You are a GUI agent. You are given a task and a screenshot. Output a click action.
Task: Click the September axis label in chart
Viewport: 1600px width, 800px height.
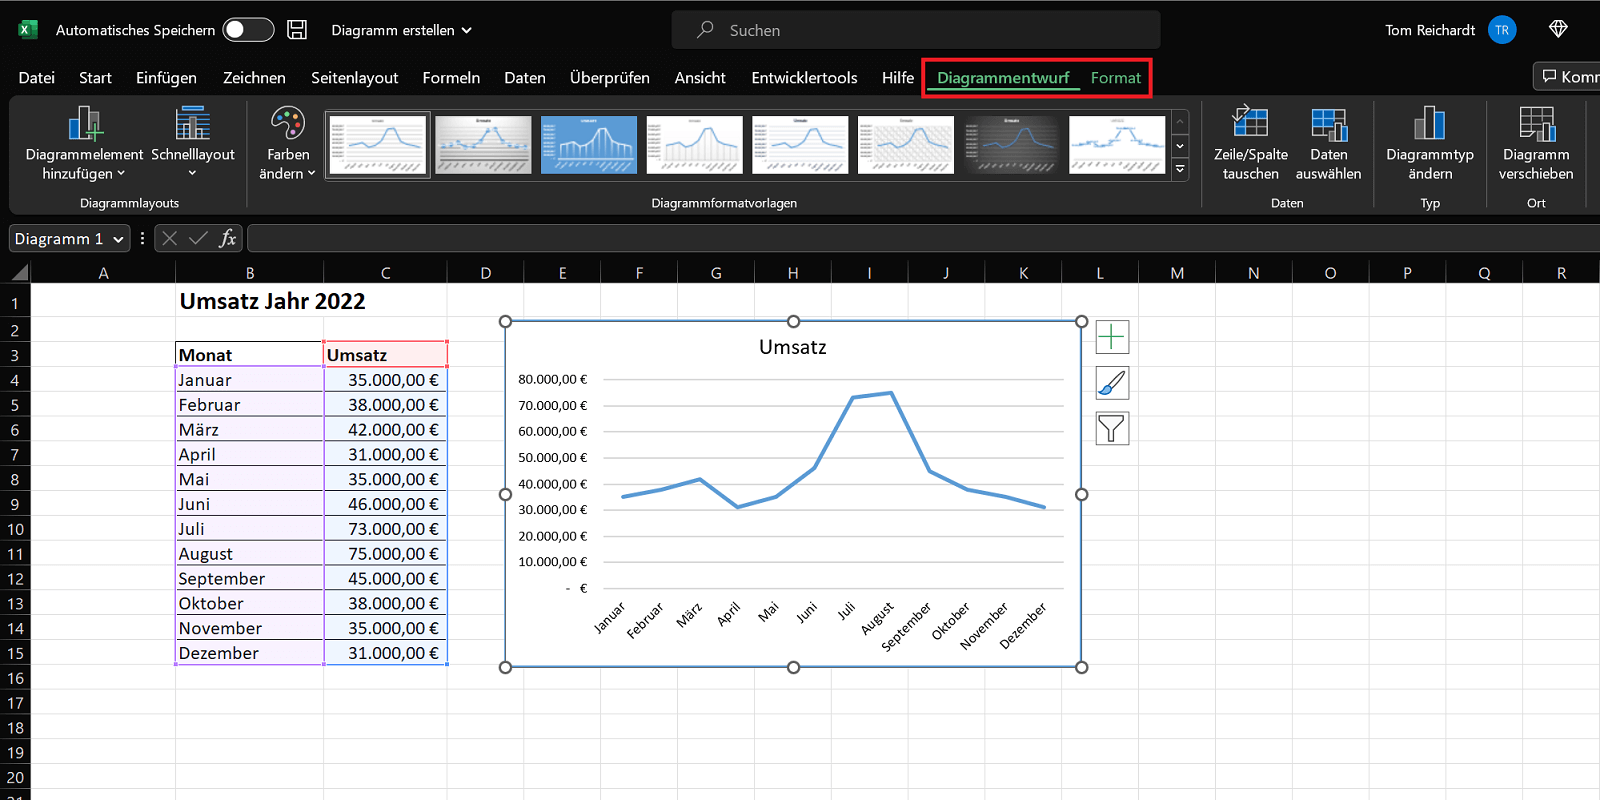[905, 627]
